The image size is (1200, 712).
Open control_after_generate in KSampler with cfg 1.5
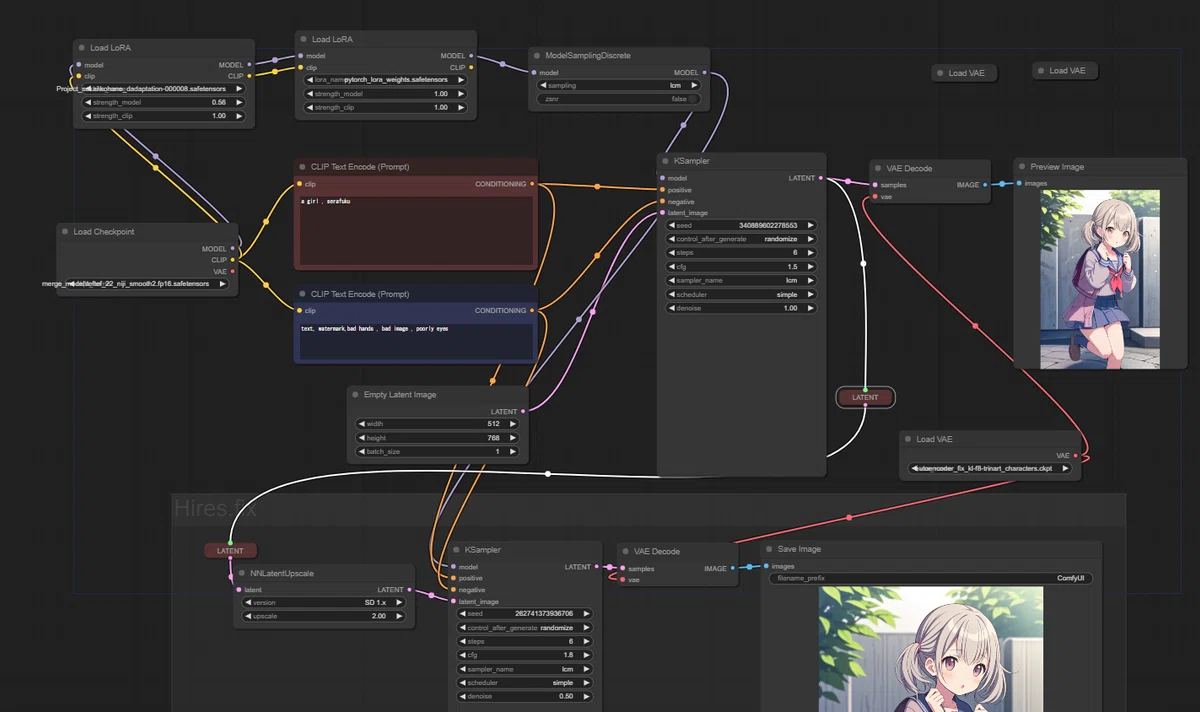tap(741, 239)
